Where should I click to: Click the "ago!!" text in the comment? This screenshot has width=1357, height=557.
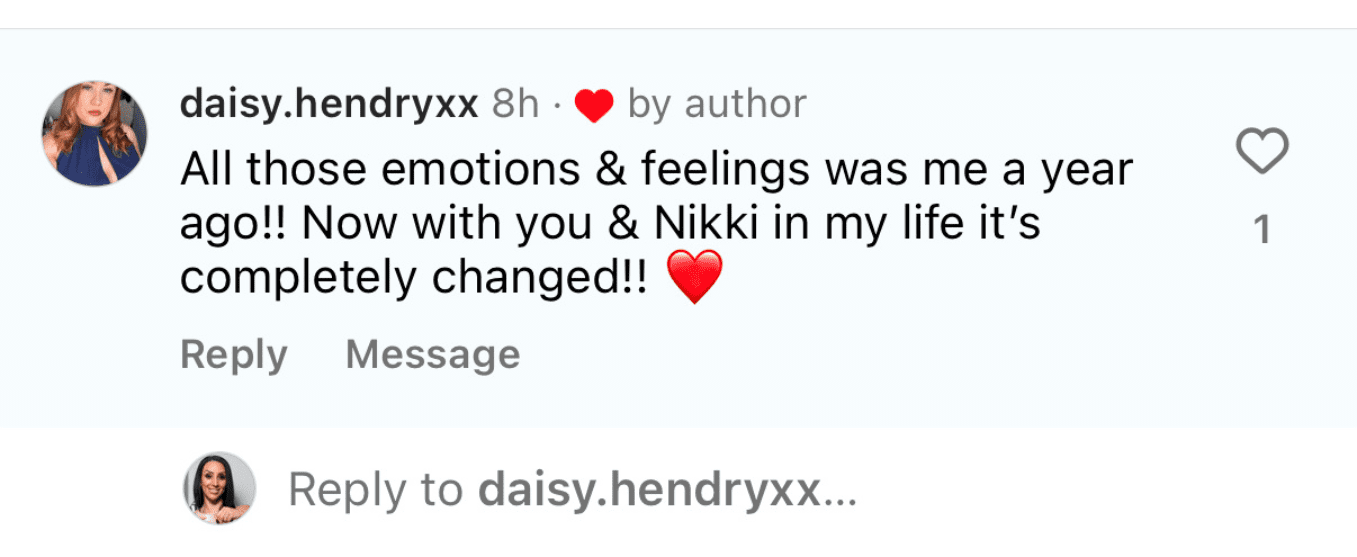coord(232,226)
